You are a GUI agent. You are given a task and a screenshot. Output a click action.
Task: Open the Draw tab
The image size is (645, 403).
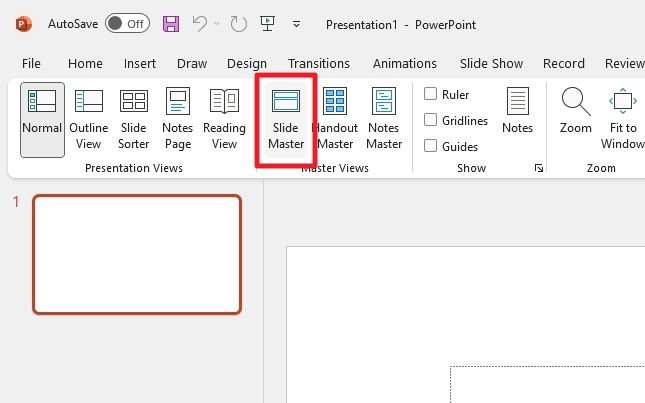coord(192,64)
